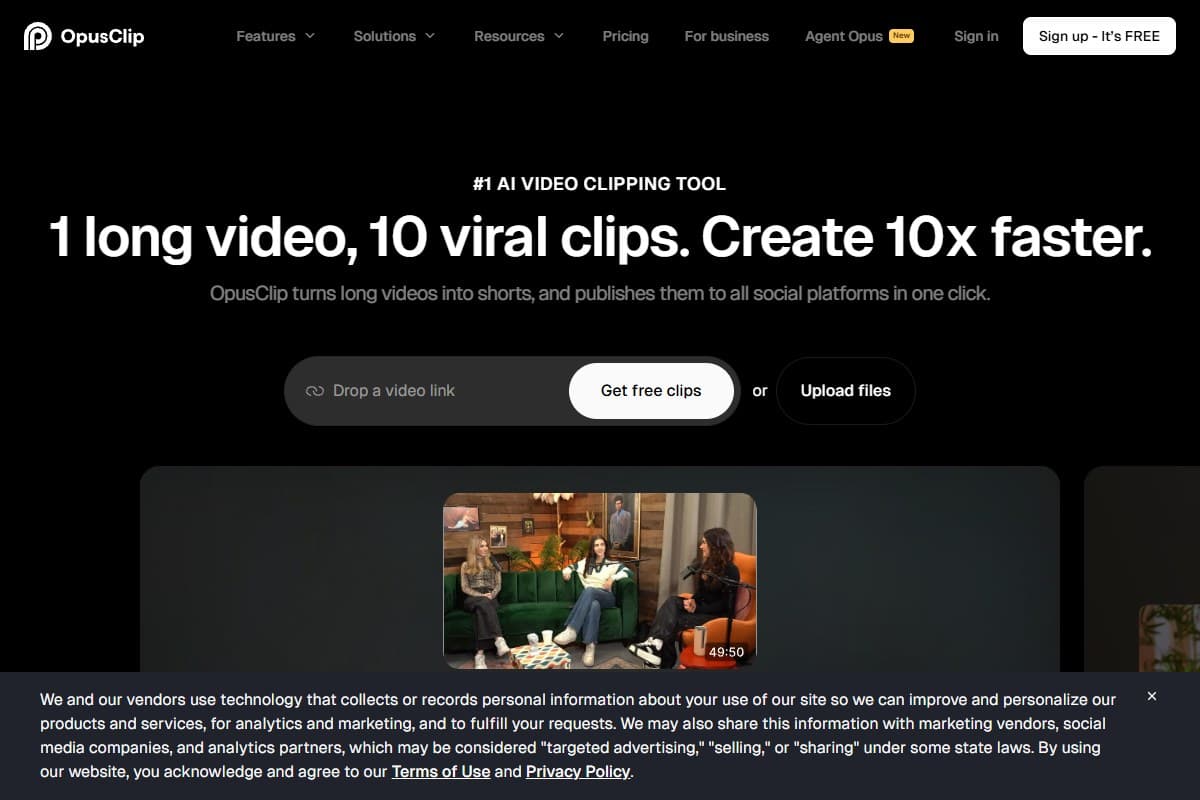1200x800 pixels.
Task: Click the OpusClip logo icon
Action: tap(38, 36)
